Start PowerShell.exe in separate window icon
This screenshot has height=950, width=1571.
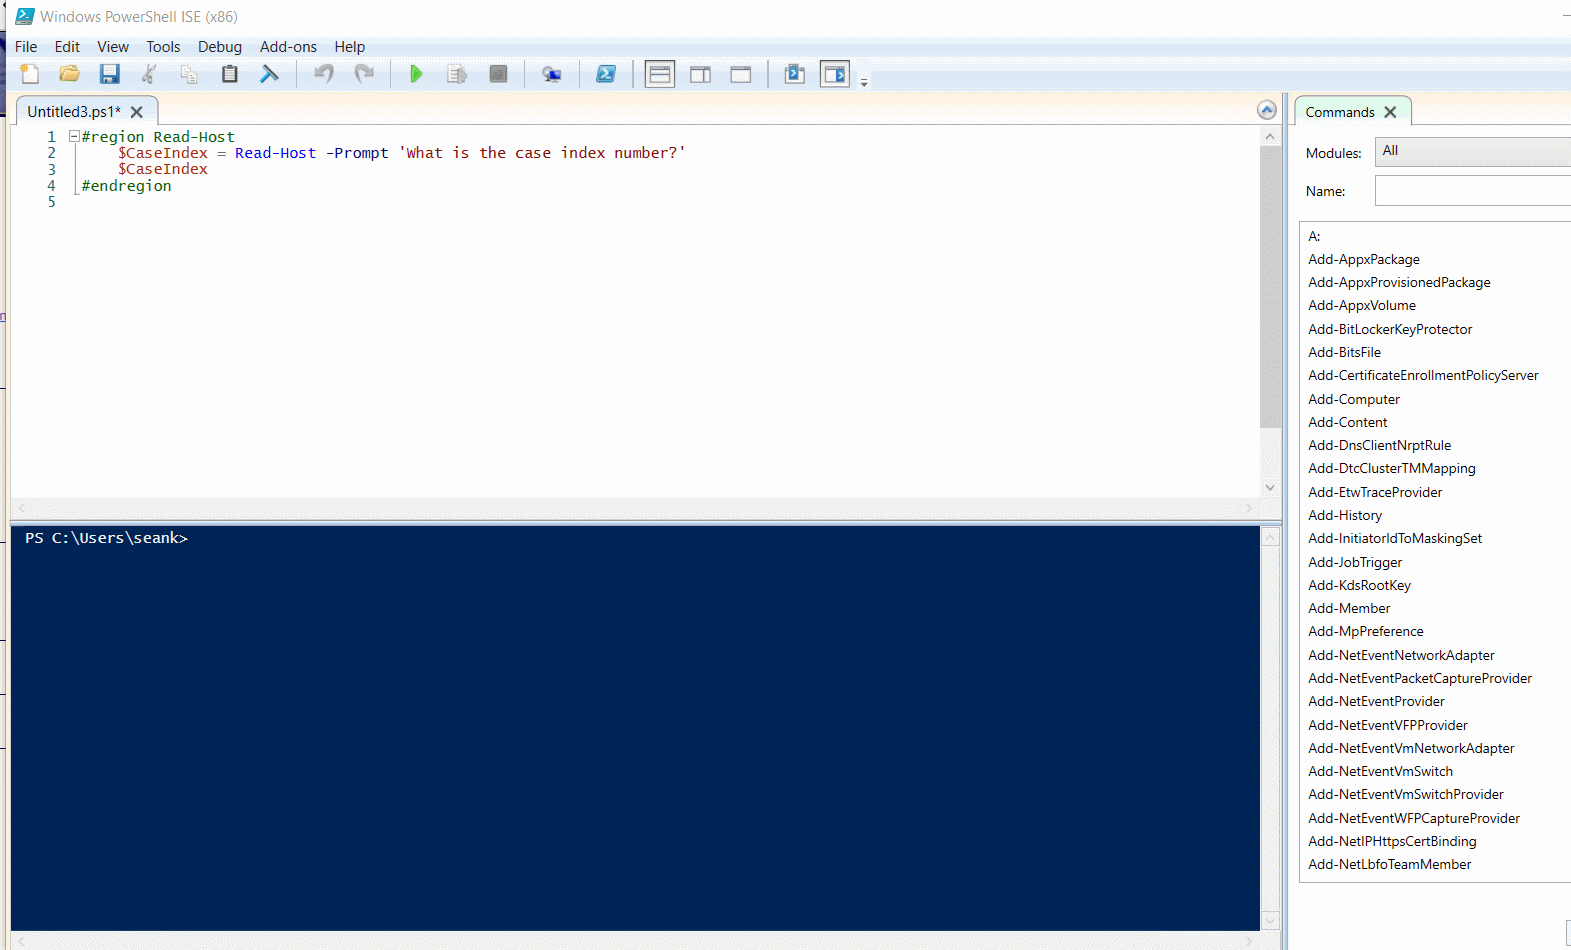[x=605, y=74]
